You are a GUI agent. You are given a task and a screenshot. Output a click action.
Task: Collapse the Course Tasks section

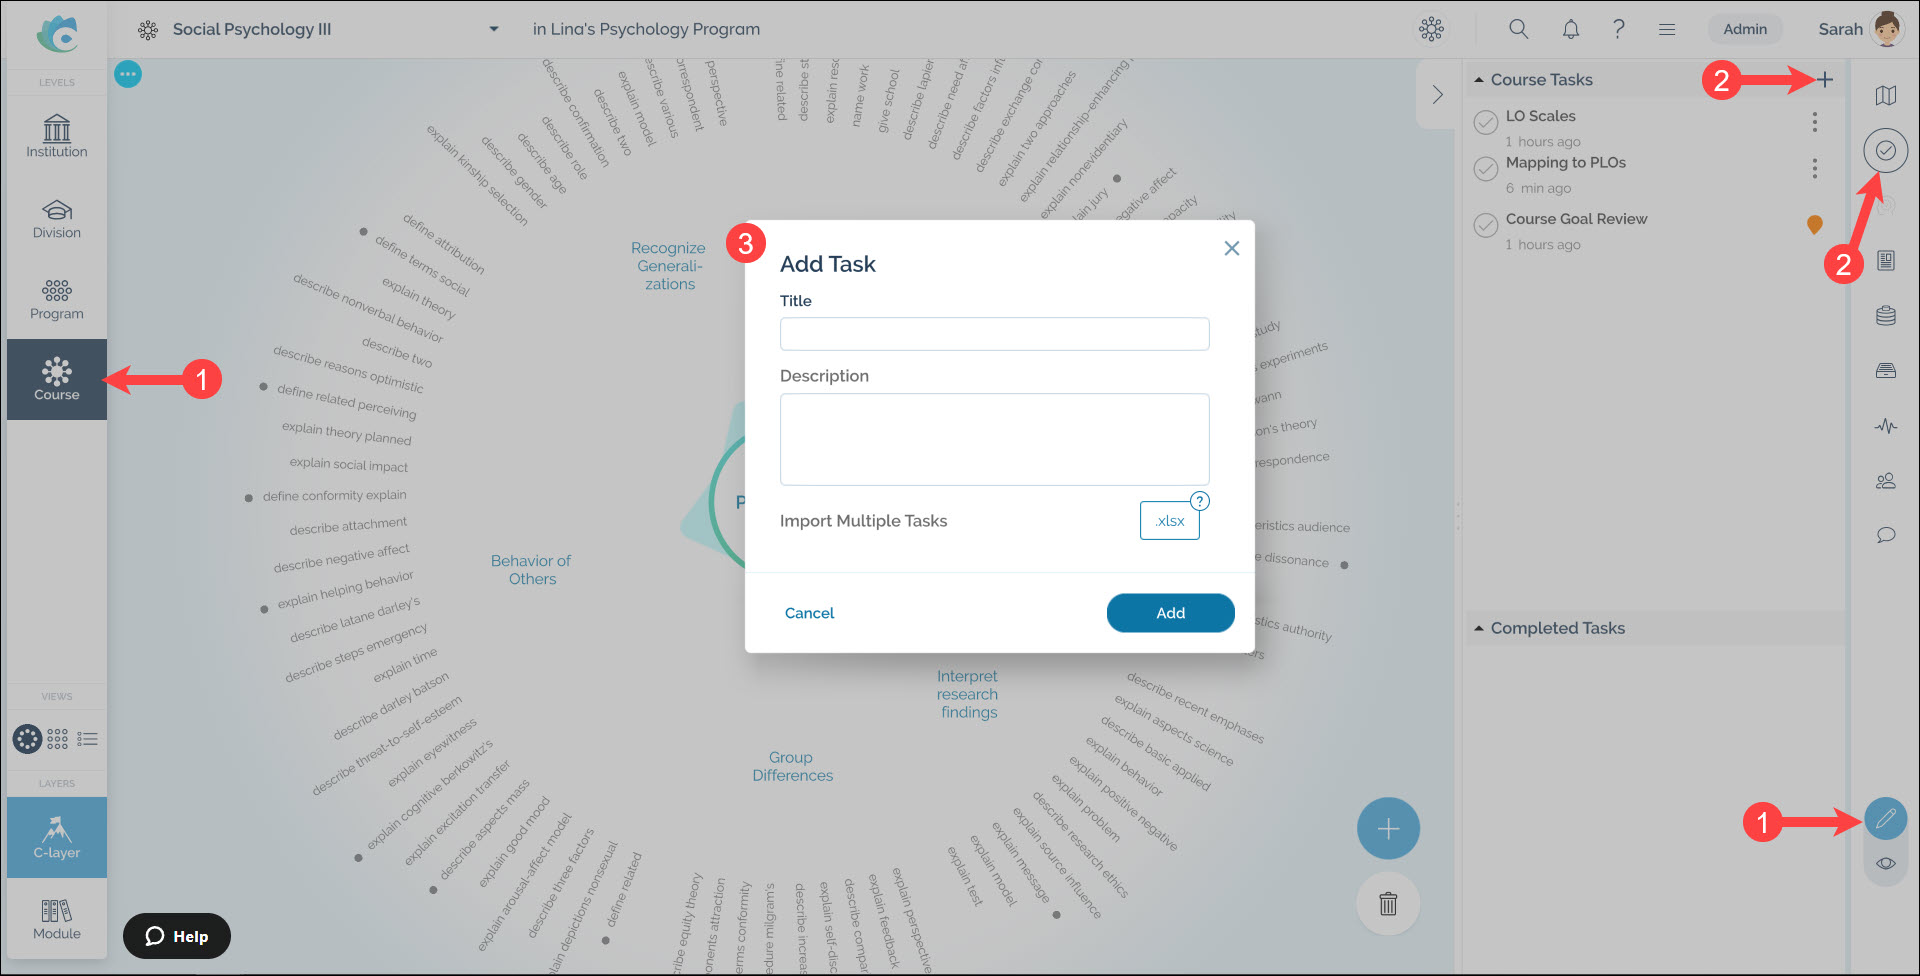click(x=1479, y=80)
